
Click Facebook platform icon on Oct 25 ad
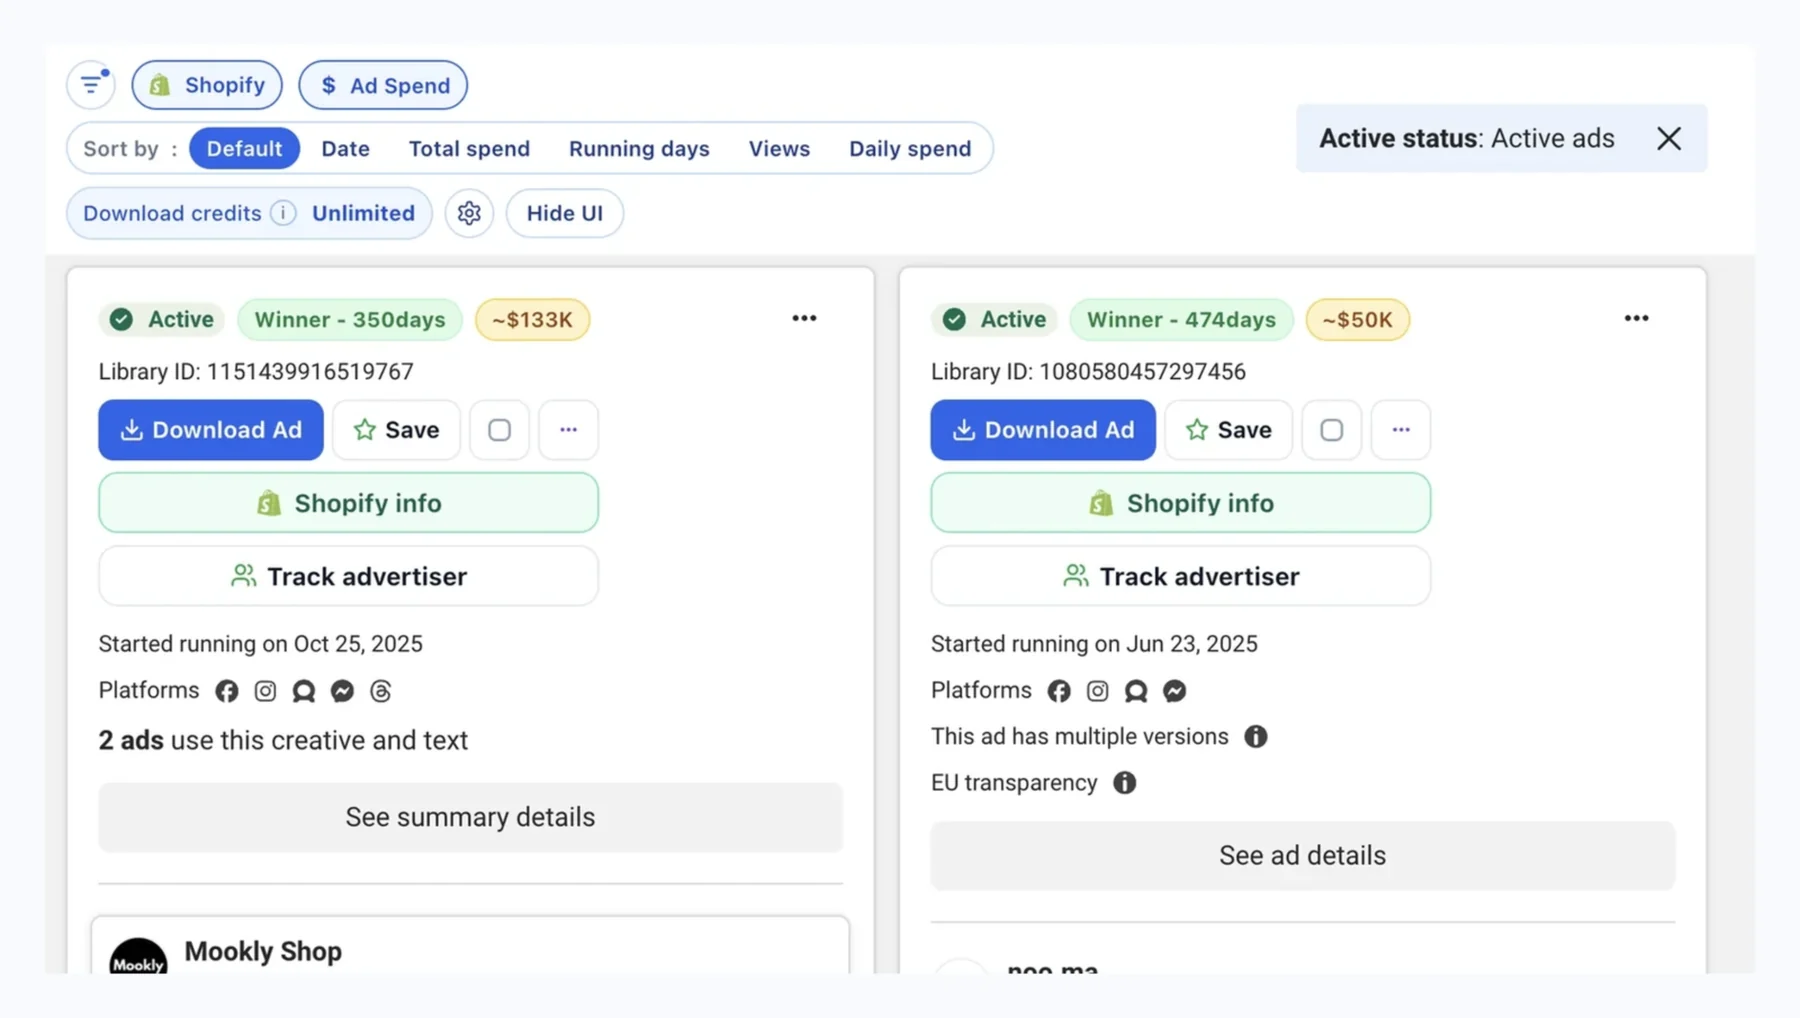[227, 691]
